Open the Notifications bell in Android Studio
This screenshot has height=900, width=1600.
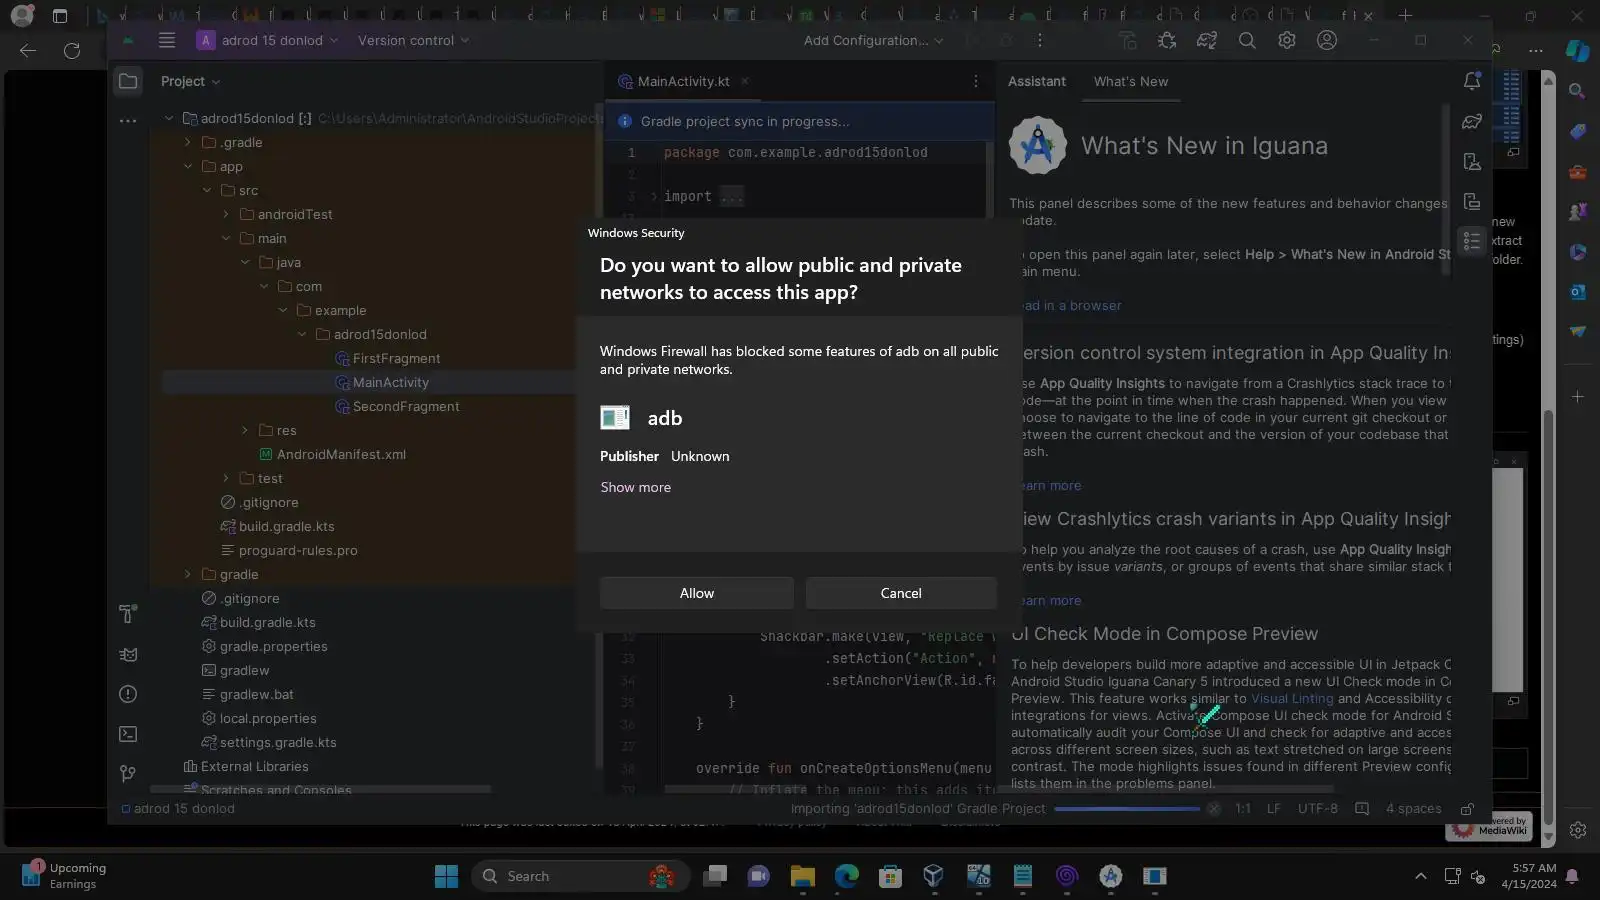(x=1472, y=81)
